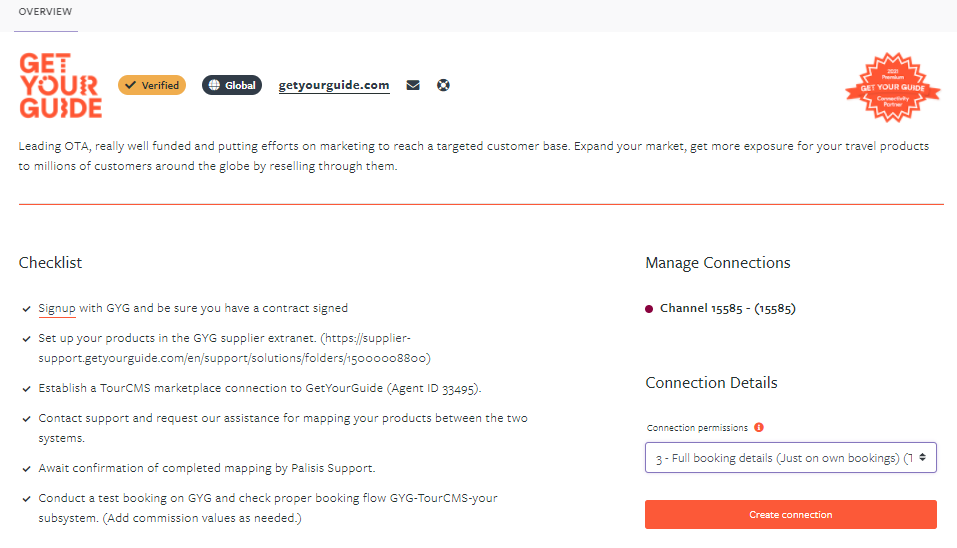The image size is (957, 548).
Task: Click the Global region badge
Action: pyautogui.click(x=232, y=85)
